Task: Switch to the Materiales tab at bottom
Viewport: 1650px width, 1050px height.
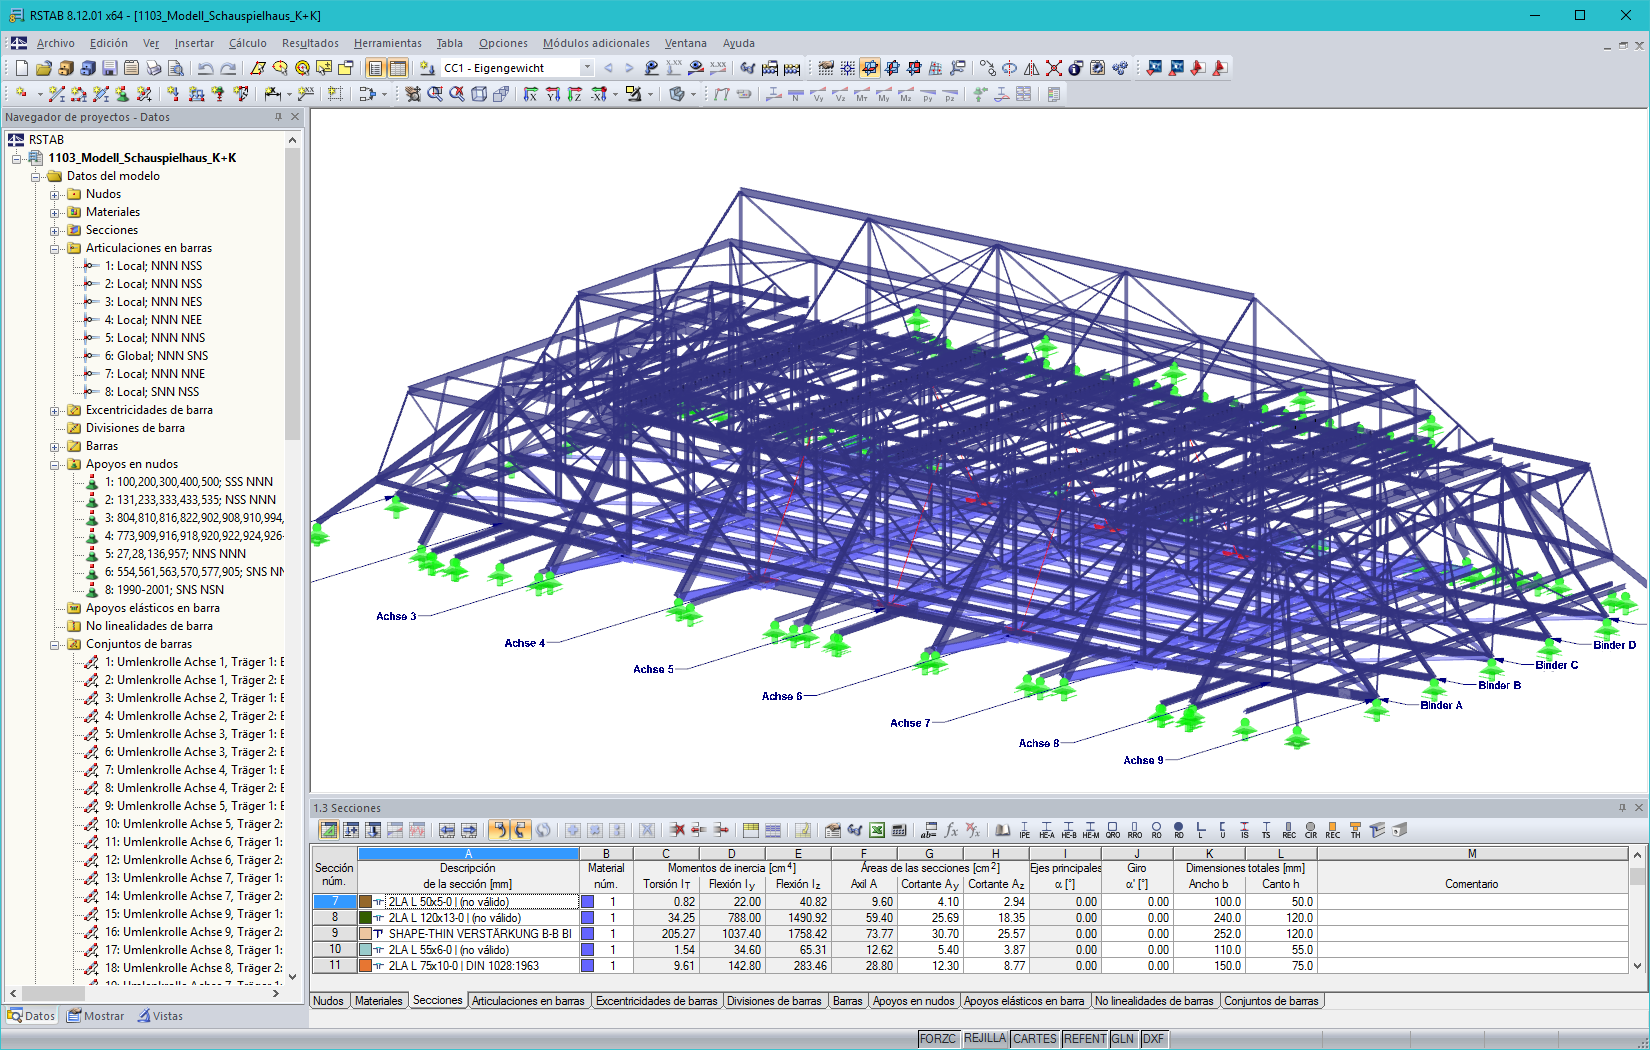Action: point(379,1000)
